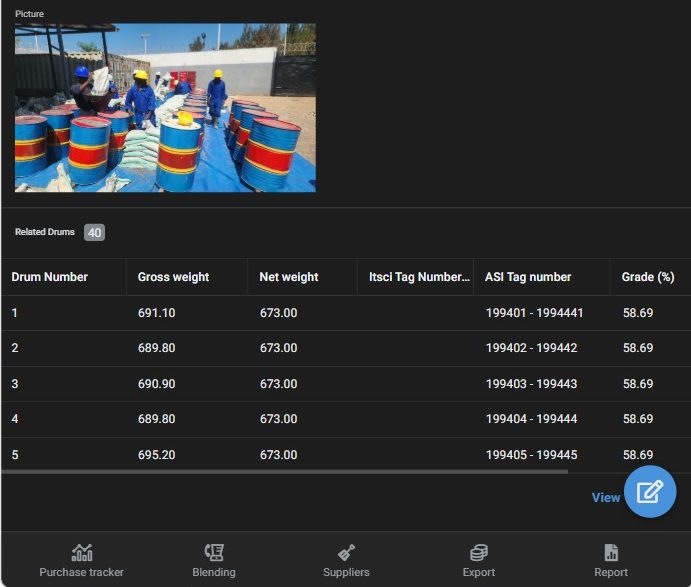This screenshot has width=691, height=587.
Task: Select gross weight 690.90 cell
Action: click(x=156, y=384)
